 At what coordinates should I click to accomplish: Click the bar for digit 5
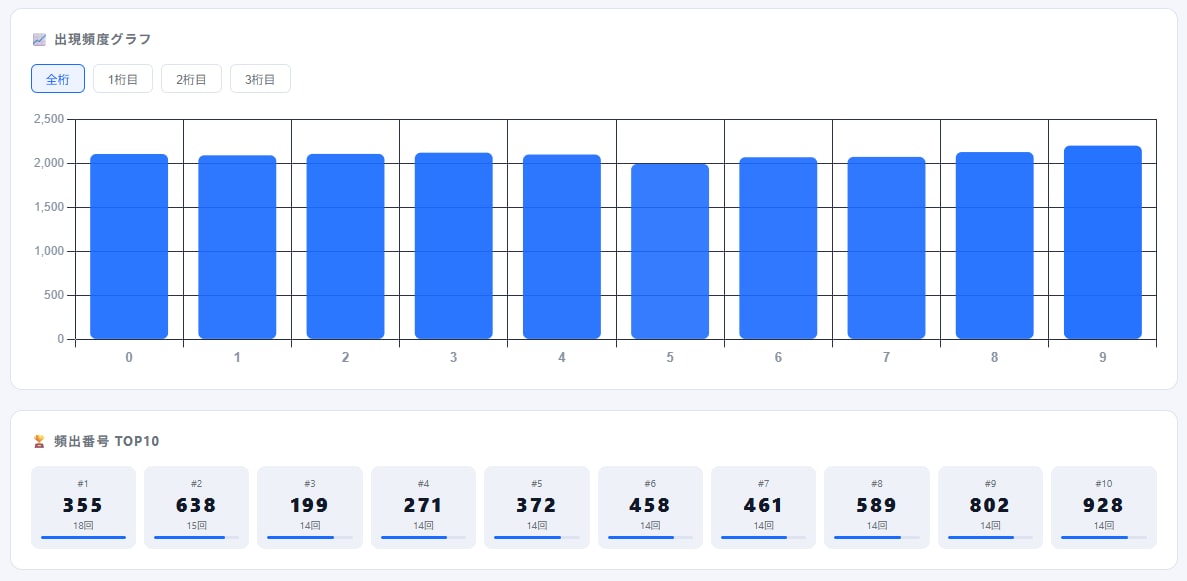[670, 251]
